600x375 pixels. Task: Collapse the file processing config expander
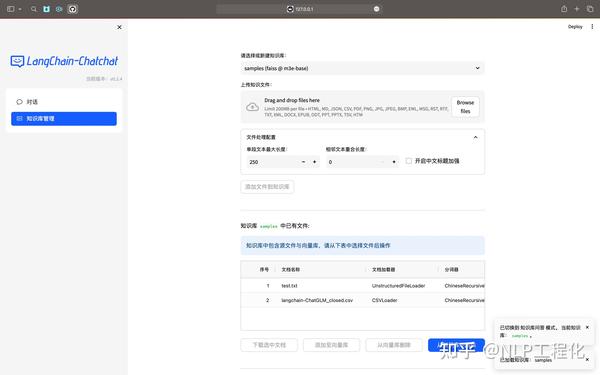pyautogui.click(x=475, y=137)
